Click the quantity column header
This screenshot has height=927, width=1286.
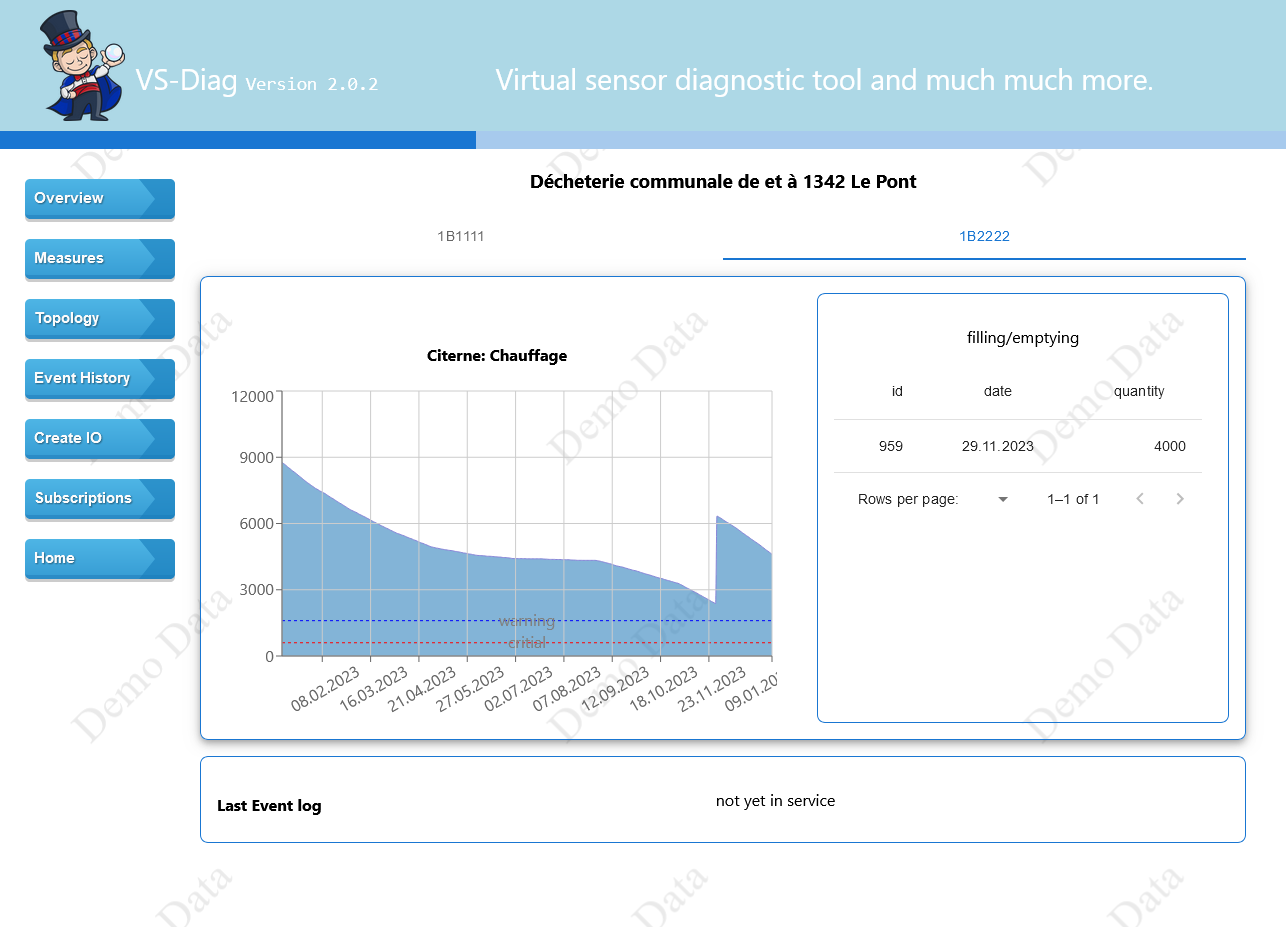click(1139, 392)
